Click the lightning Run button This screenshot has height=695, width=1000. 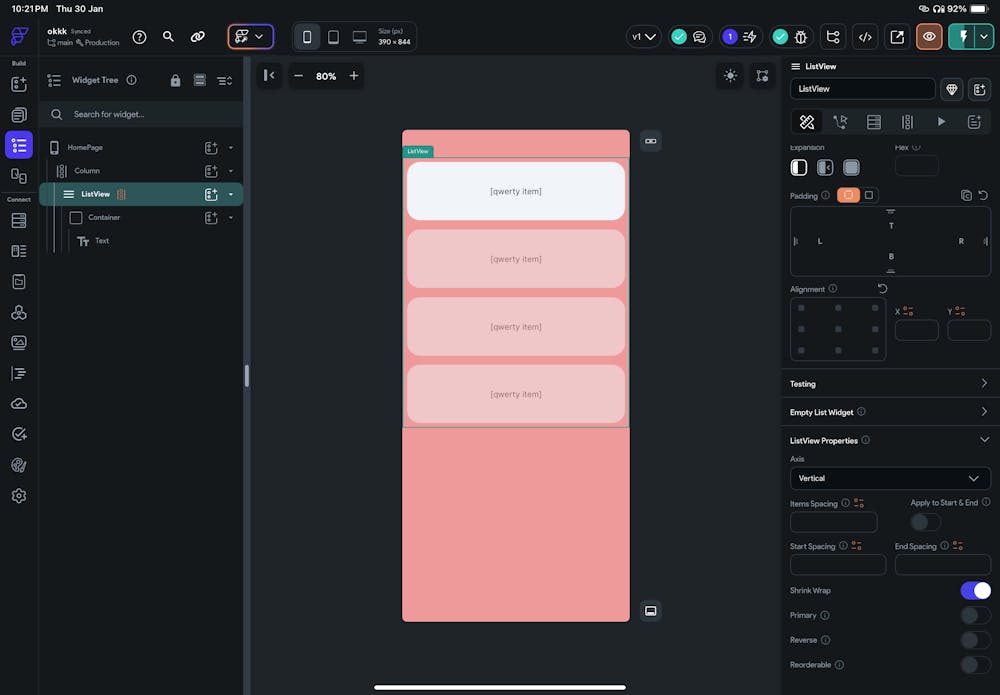[962, 37]
